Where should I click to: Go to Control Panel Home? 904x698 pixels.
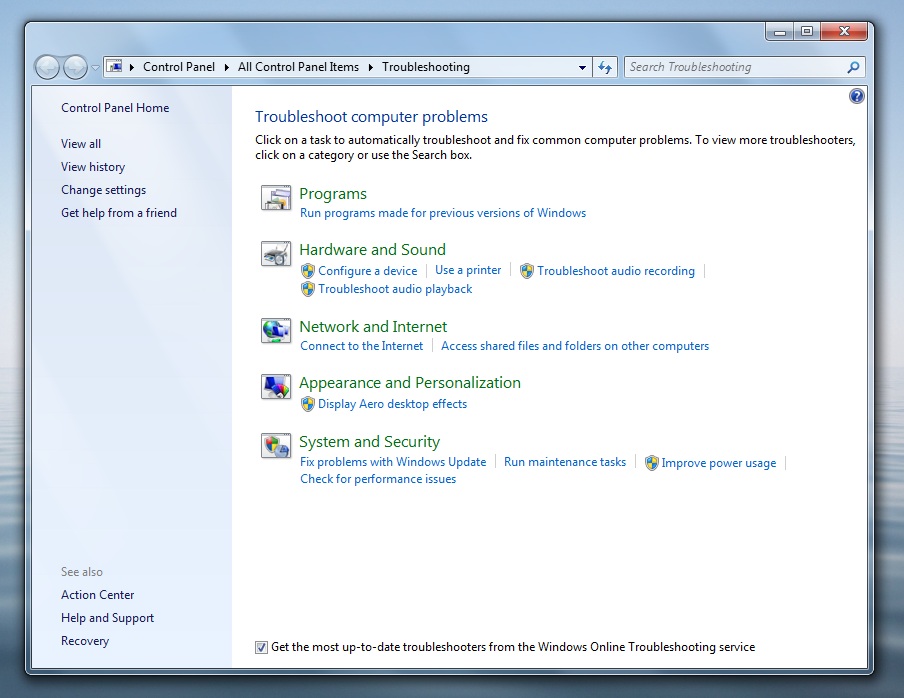[x=115, y=108]
